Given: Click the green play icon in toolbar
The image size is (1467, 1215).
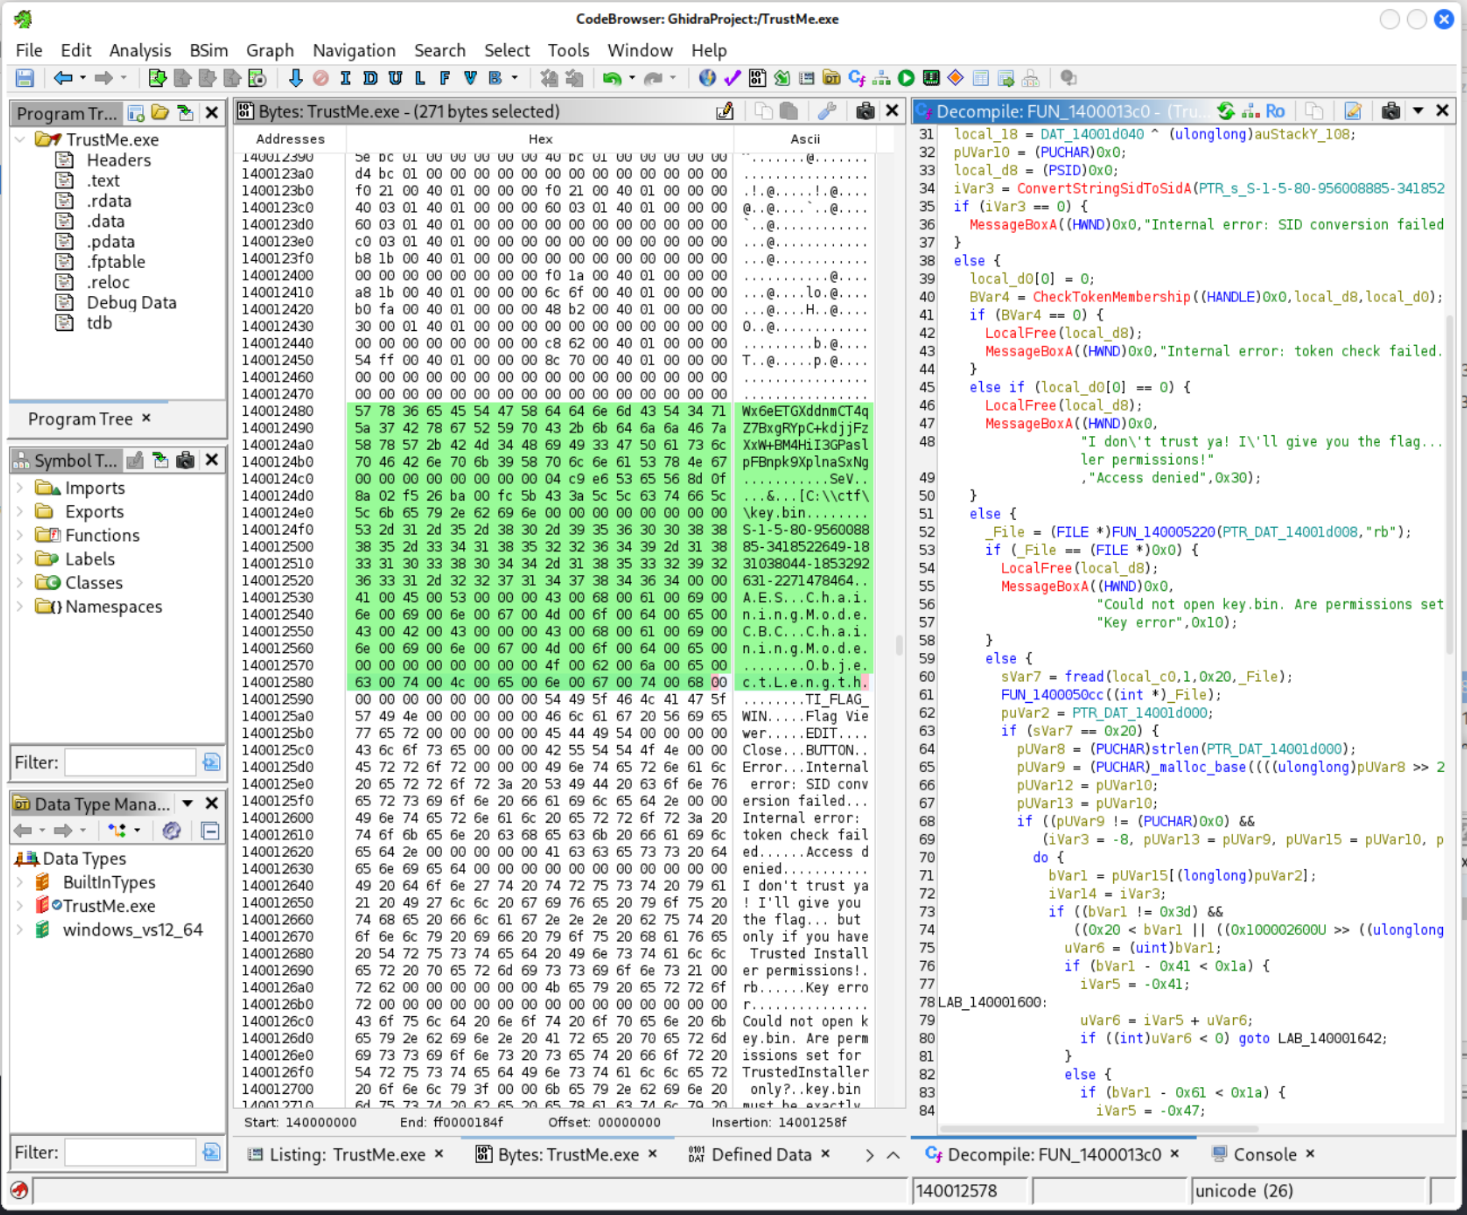Looking at the screenshot, I should (906, 78).
